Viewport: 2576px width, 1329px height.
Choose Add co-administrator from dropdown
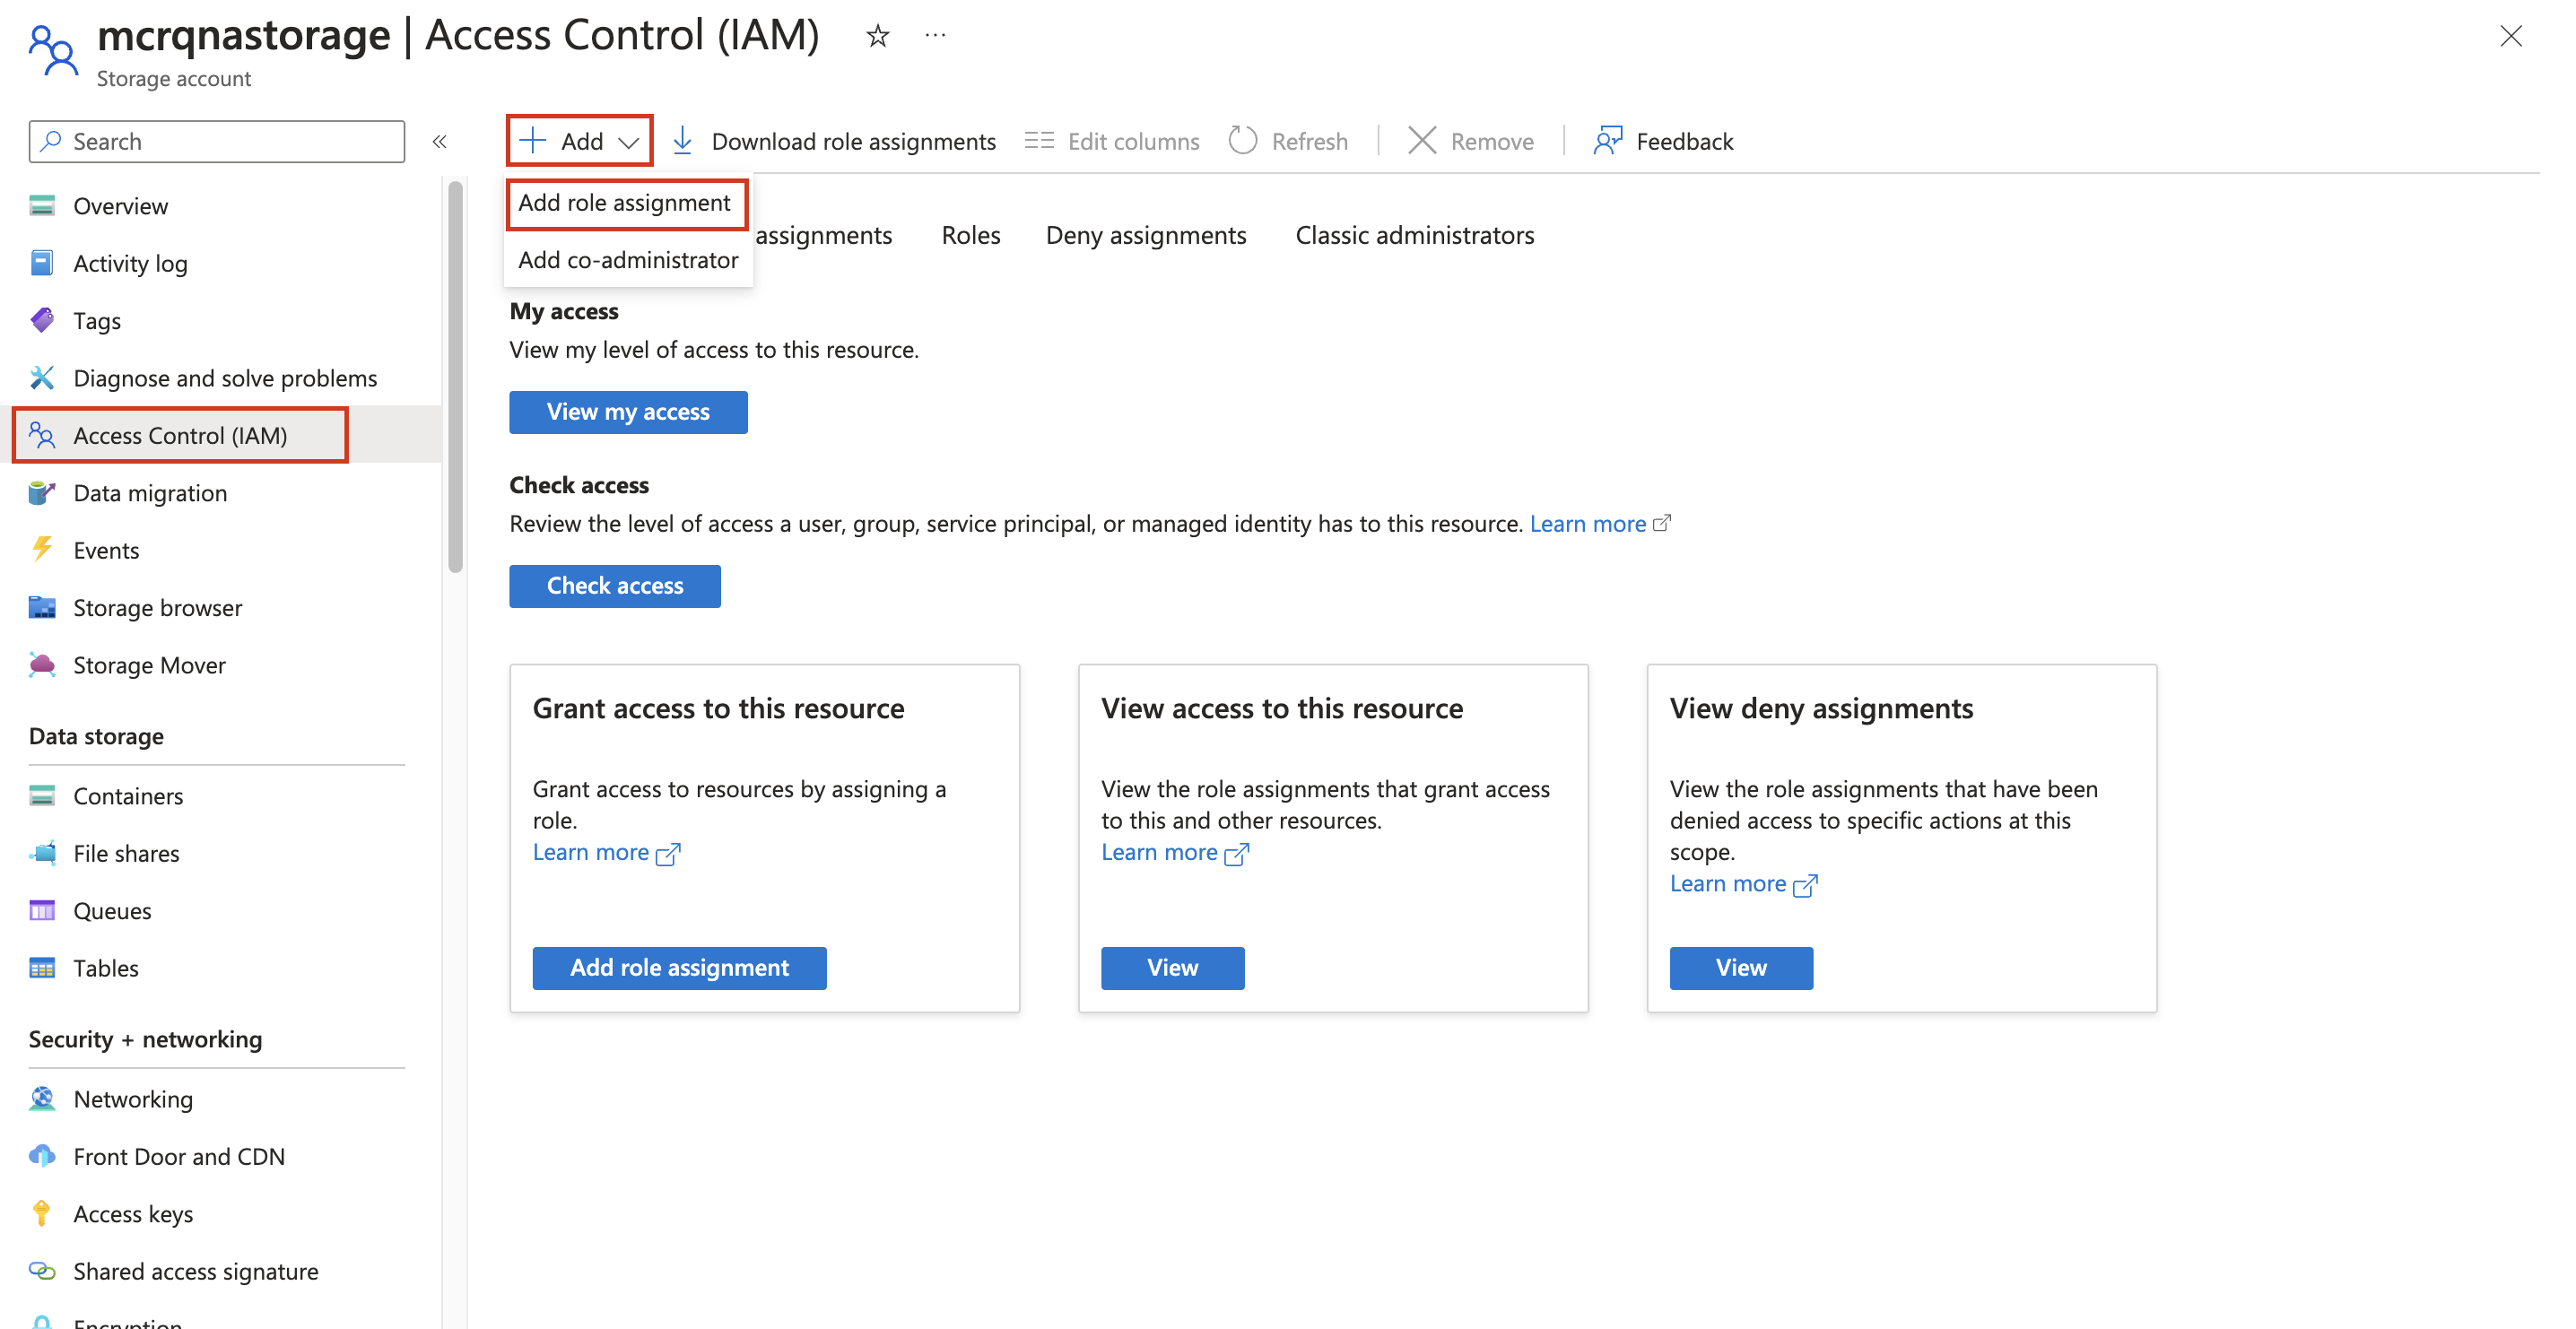629,260
